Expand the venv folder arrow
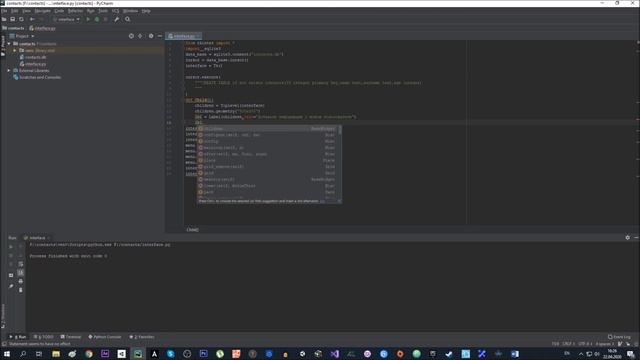640x360 pixels. (15, 50)
